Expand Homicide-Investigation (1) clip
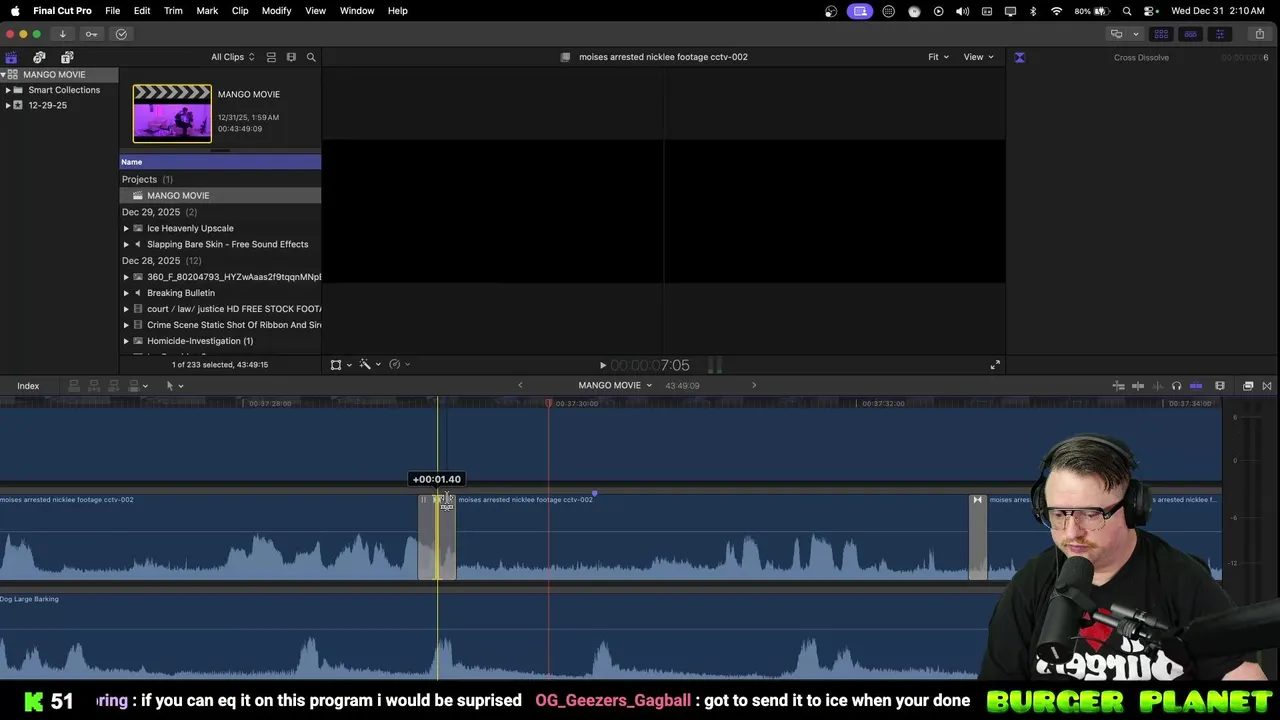 [x=126, y=341]
